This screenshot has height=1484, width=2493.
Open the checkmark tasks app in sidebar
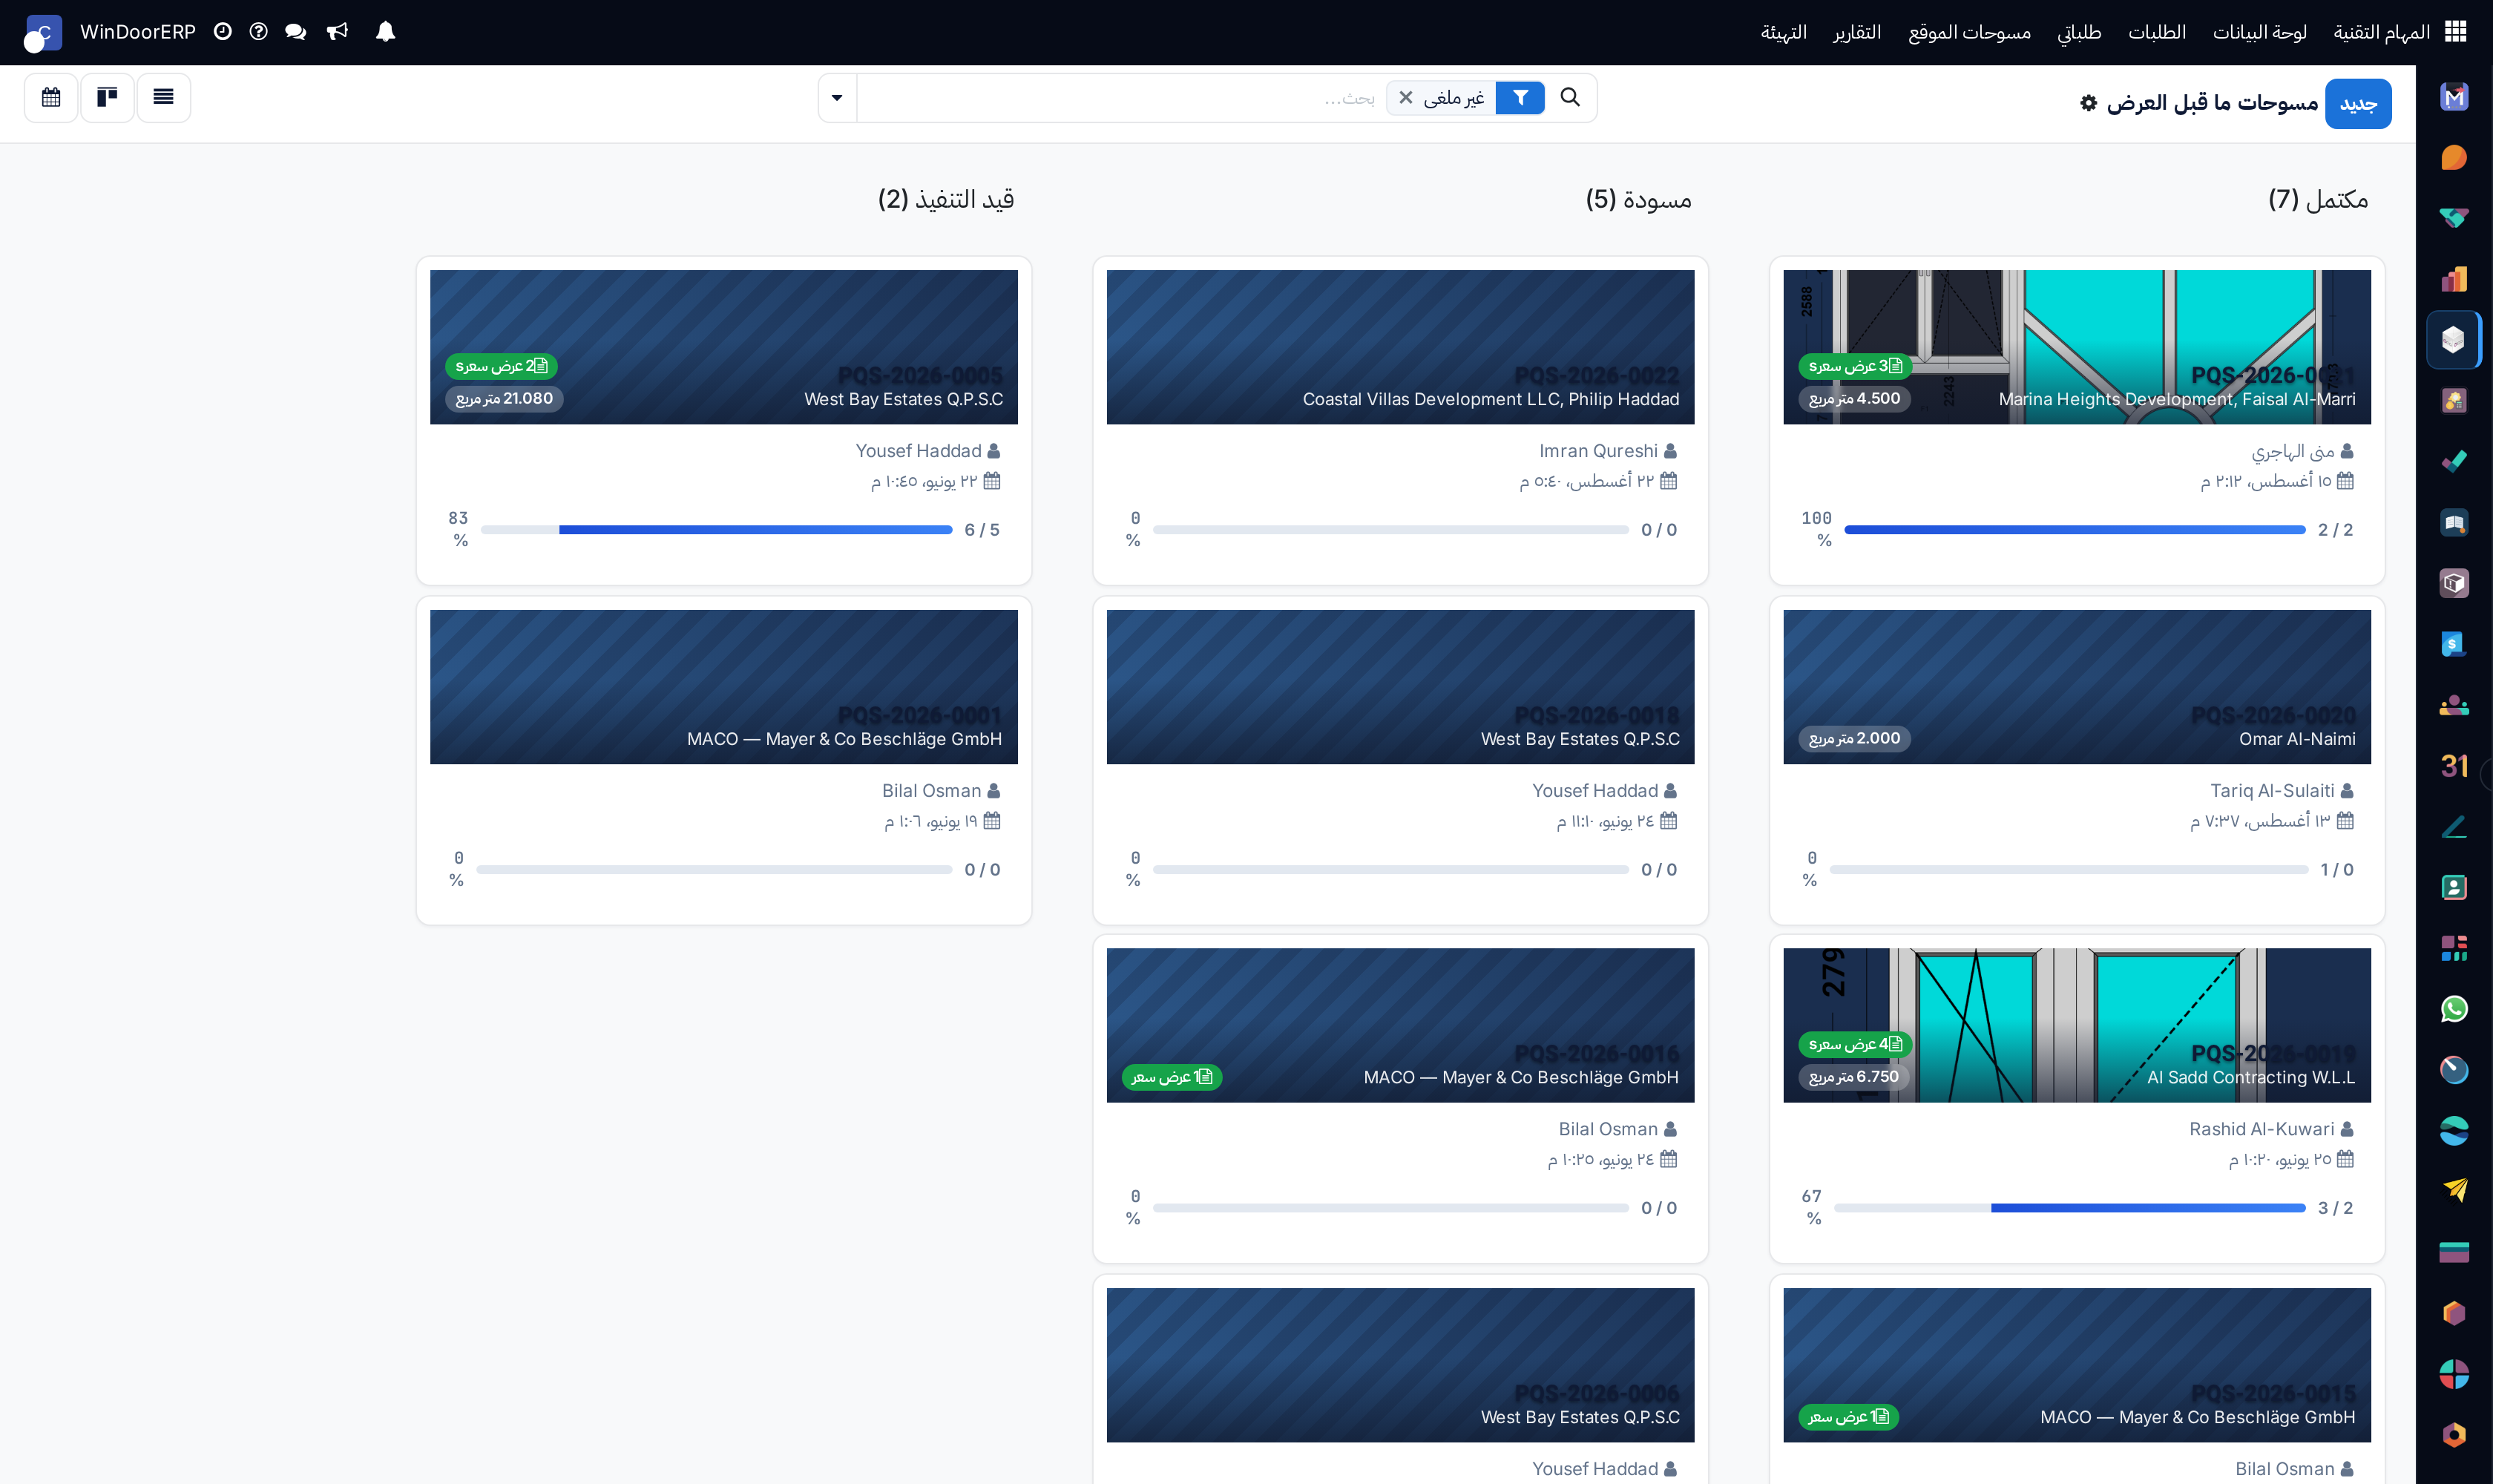click(x=2454, y=461)
